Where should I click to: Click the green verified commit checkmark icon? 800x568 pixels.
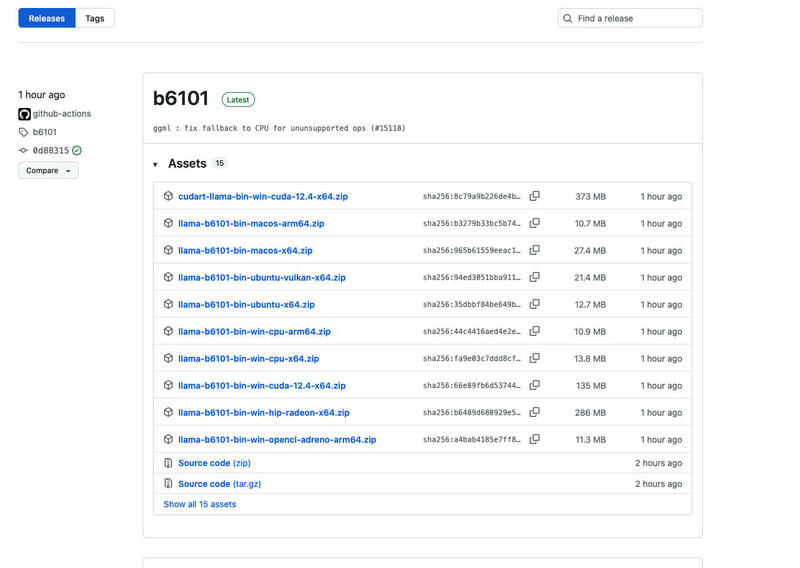(x=77, y=150)
